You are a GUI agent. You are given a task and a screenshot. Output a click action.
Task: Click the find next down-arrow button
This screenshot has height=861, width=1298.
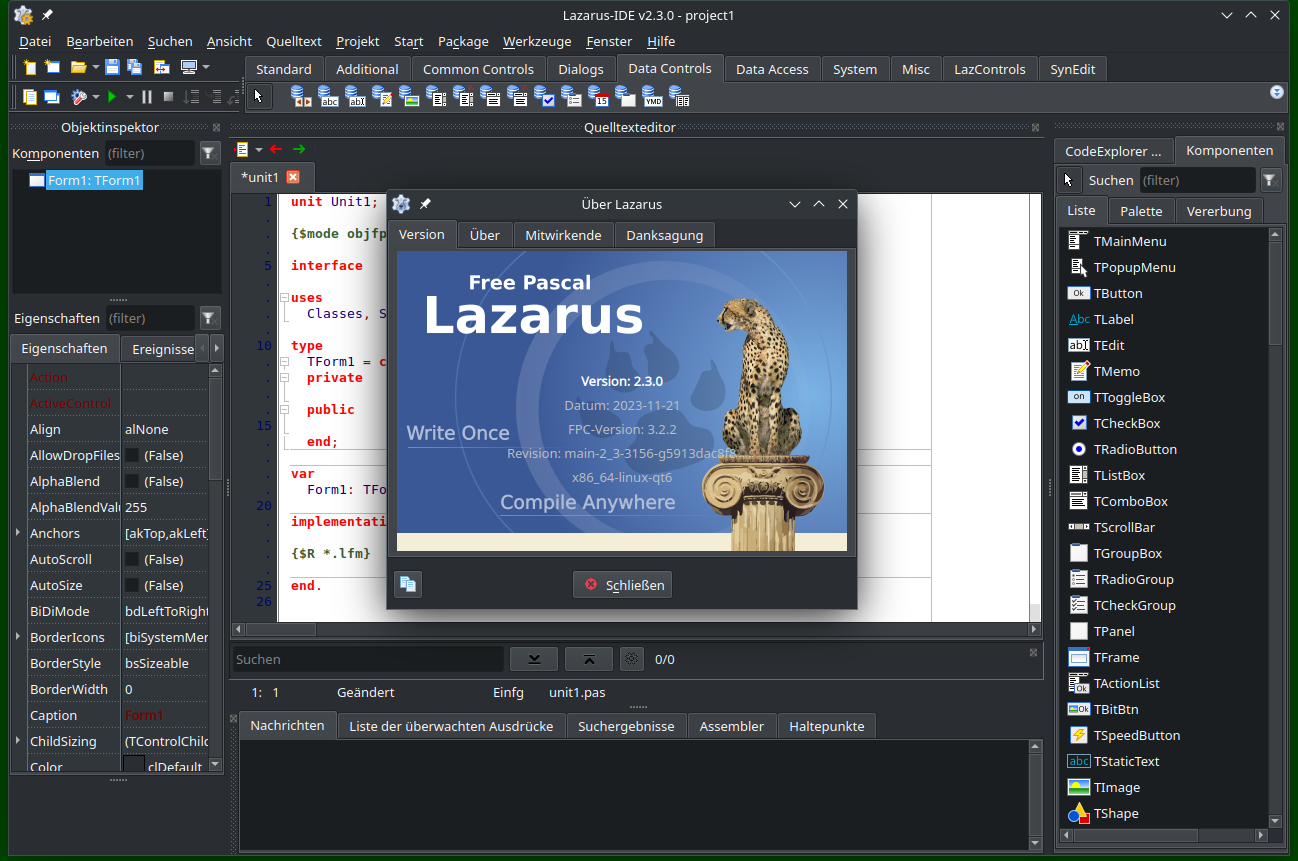(x=534, y=659)
